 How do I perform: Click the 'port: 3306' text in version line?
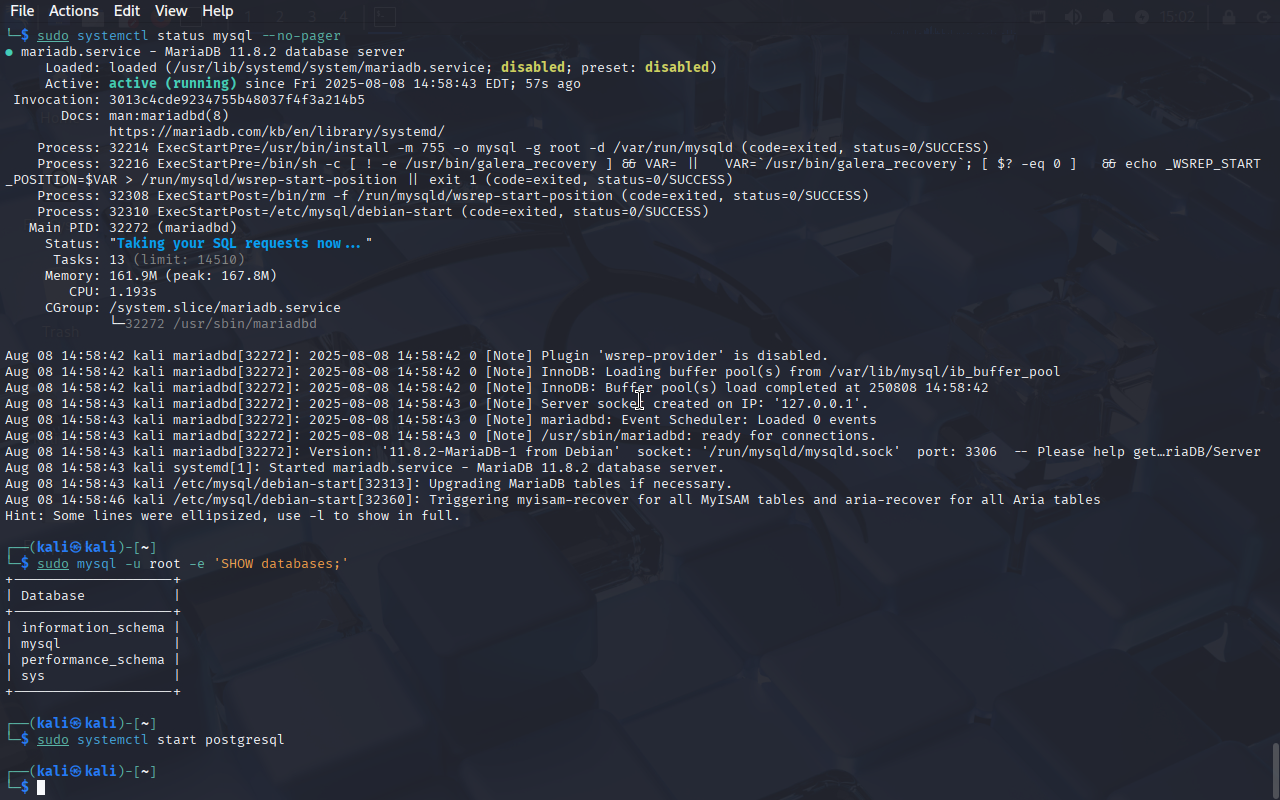click(957, 452)
